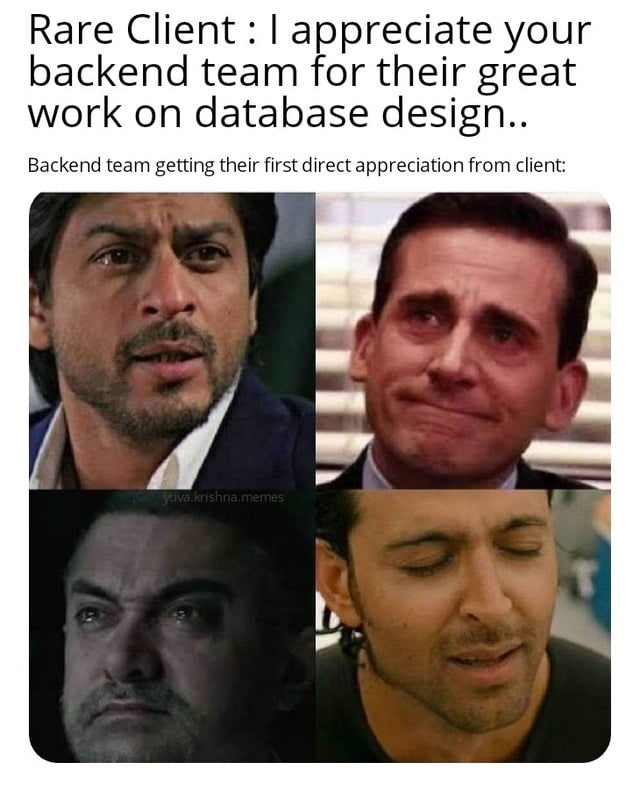Click the top-left crying man photo
Screen dimensions: 640x791
[x=172, y=341]
